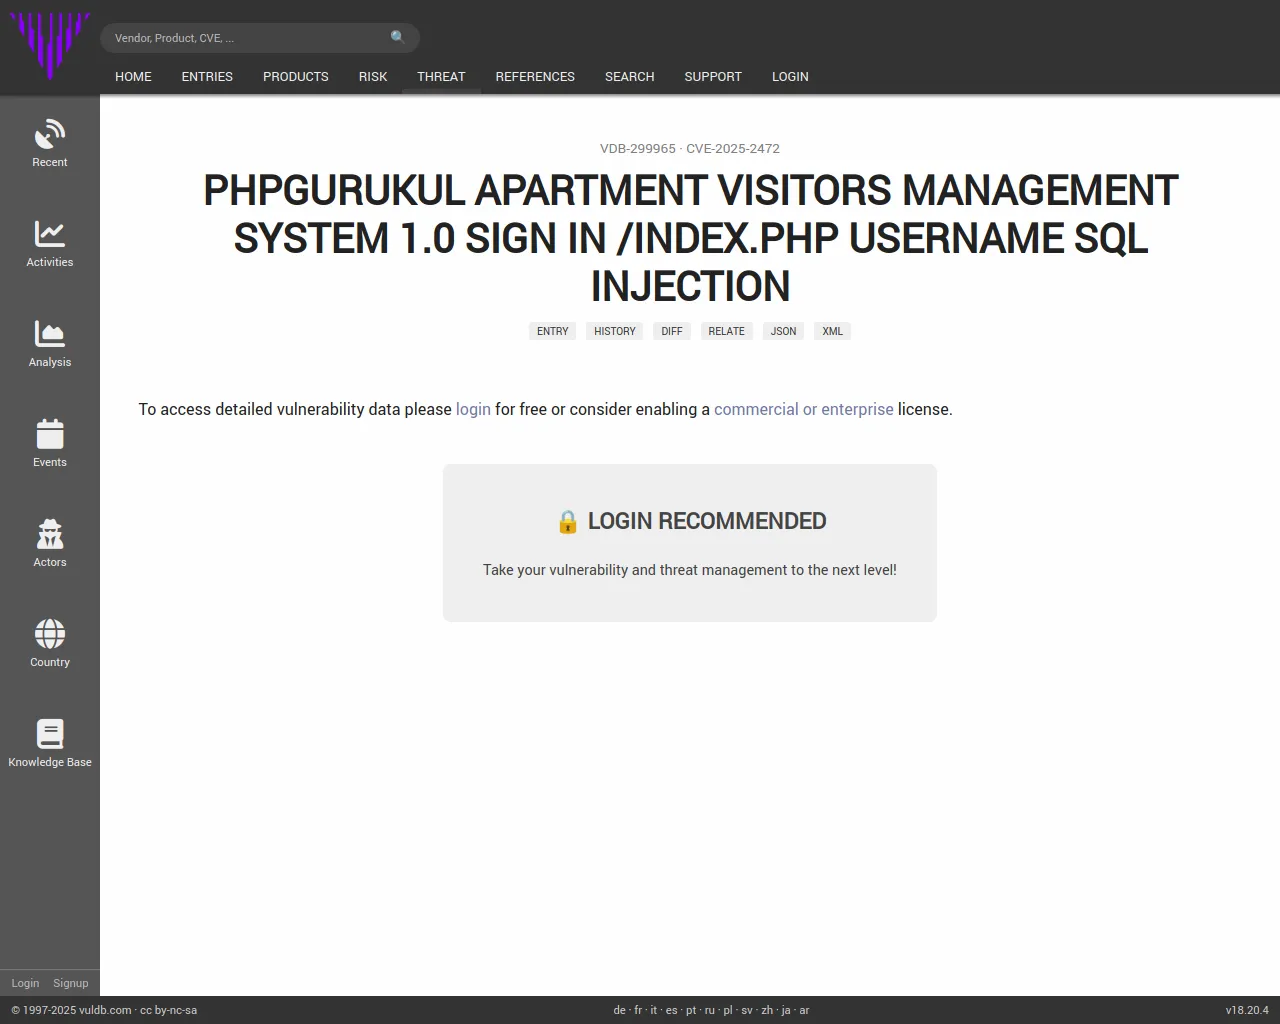Select the JSON export button

point(784,331)
